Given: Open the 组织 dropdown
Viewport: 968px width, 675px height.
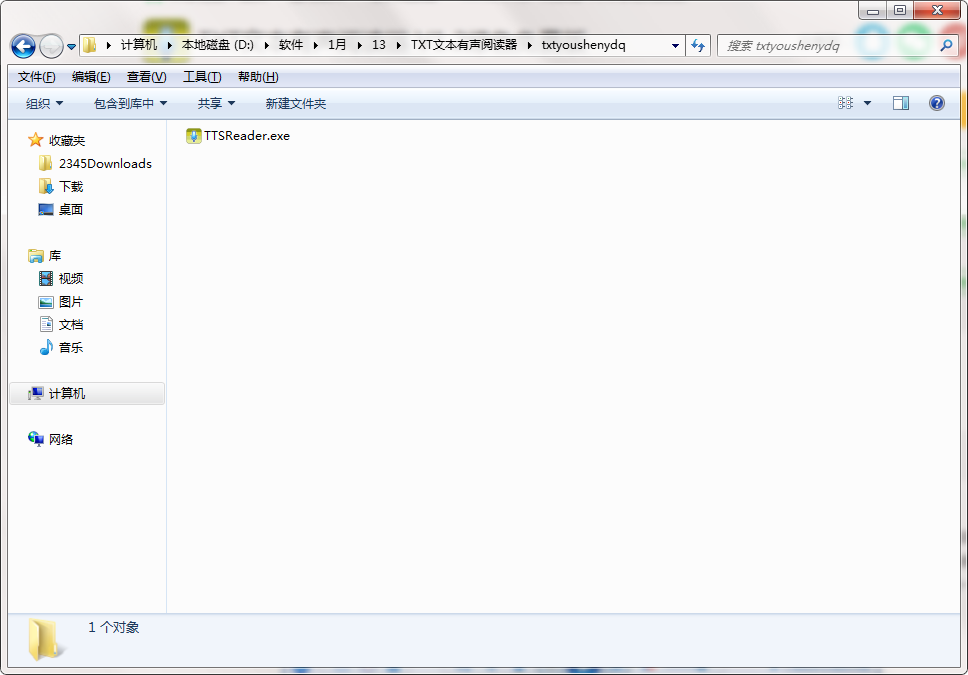Looking at the screenshot, I should click(x=44, y=103).
